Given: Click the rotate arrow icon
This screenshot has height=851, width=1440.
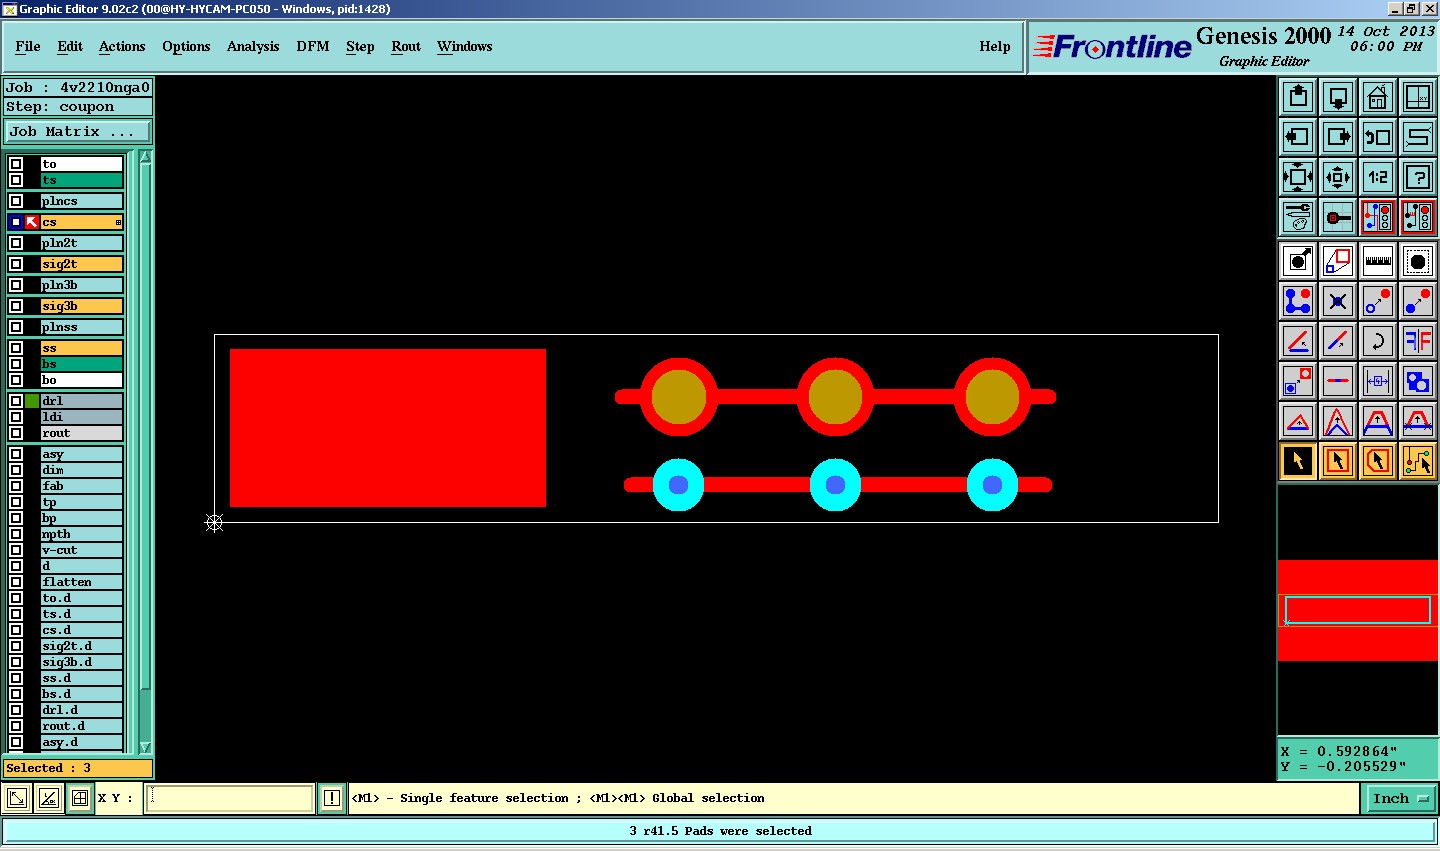Looking at the screenshot, I should [x=1378, y=342].
